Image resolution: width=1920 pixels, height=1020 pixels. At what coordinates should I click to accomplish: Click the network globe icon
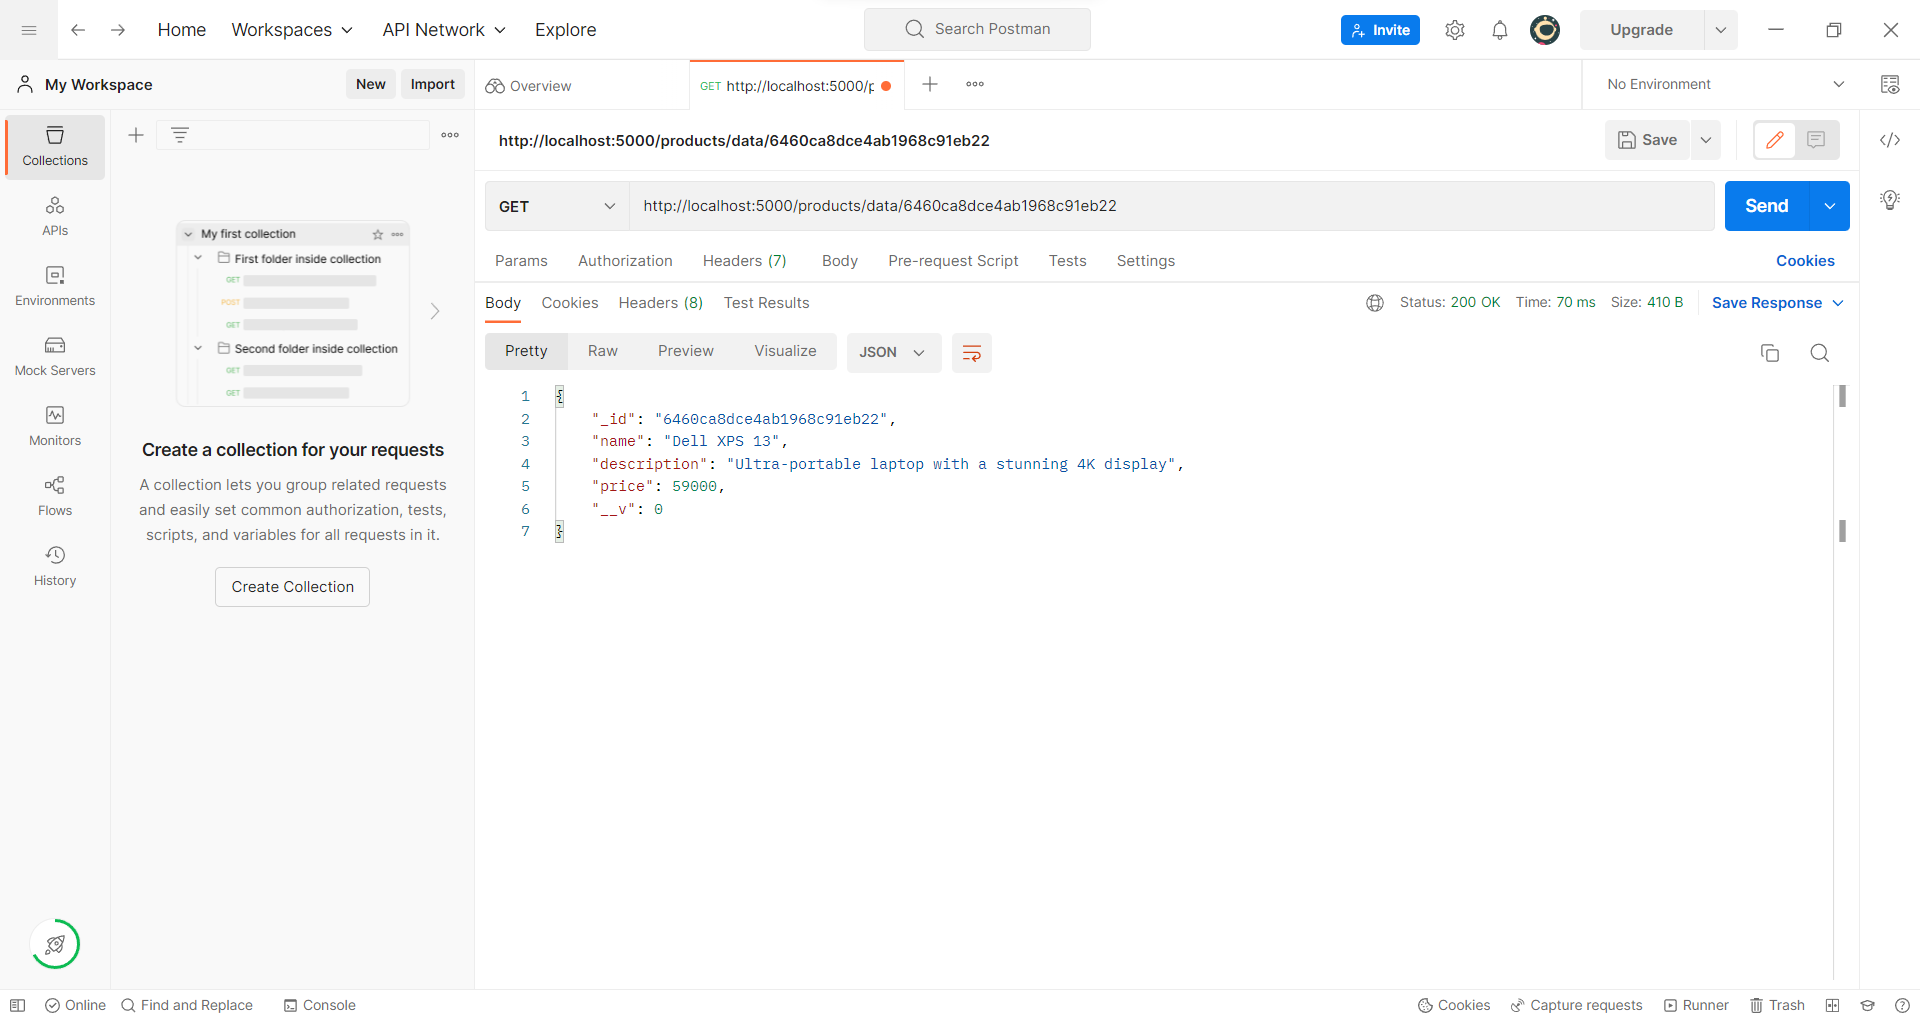[x=1375, y=303]
